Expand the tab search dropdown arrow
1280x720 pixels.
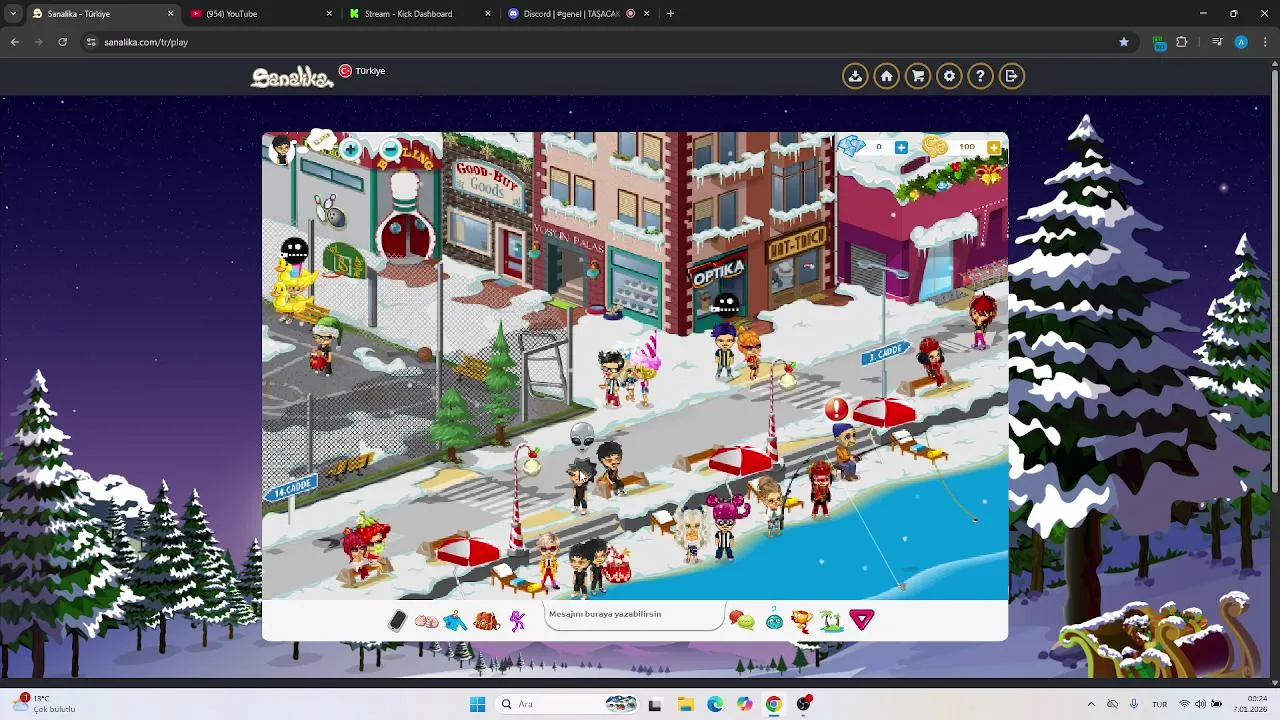tap(12, 14)
